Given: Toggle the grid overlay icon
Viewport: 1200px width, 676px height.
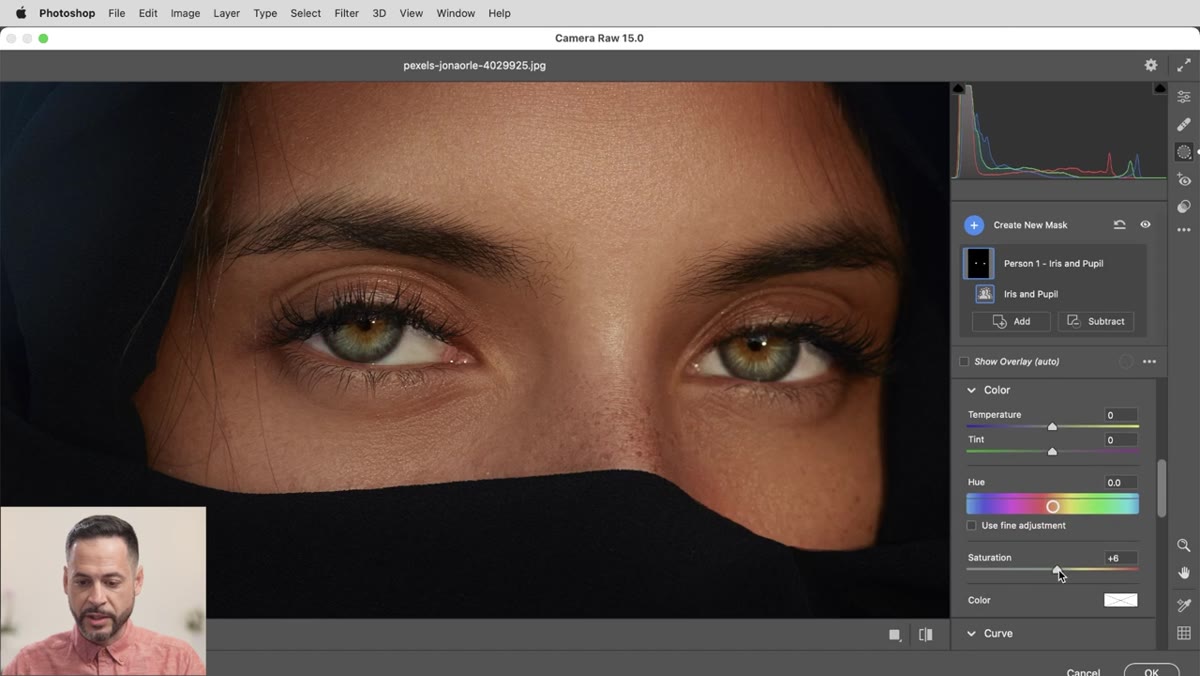Looking at the screenshot, I should [1184, 633].
